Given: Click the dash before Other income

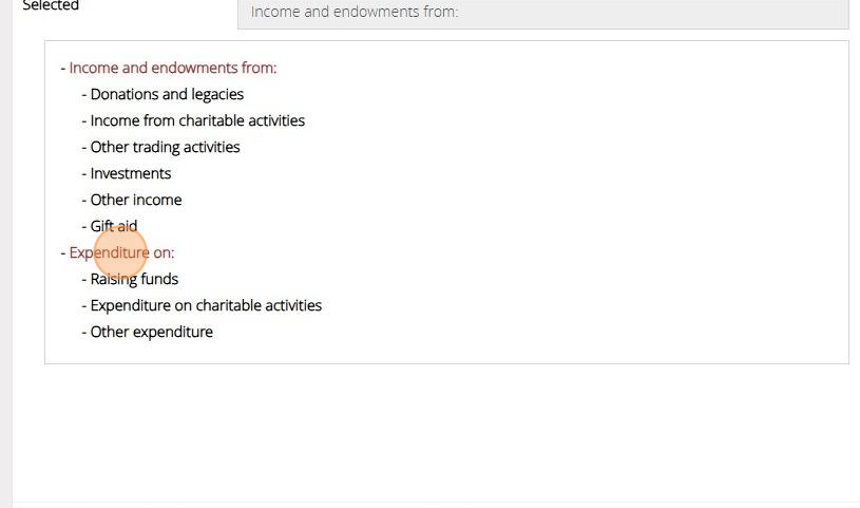Looking at the screenshot, I should (84, 199).
